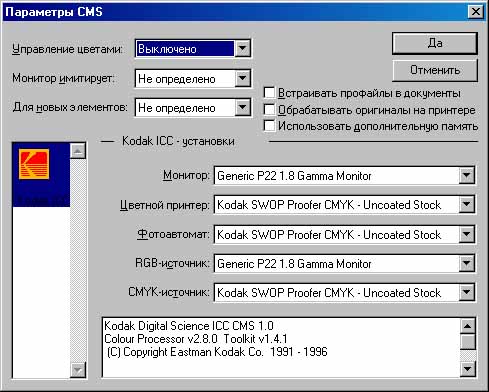489x392 pixels.
Task: Expand the RGB-источник dropdown
Action: click(466, 263)
